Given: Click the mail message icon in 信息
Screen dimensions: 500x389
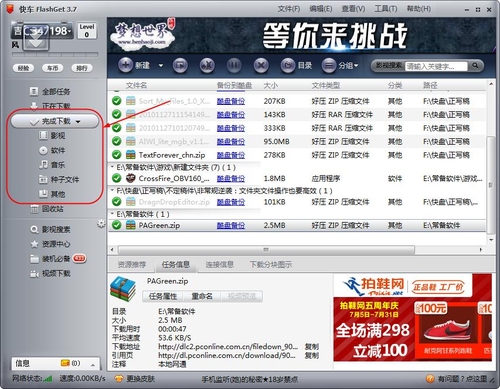Looking at the screenshot, I should [x=65, y=363].
